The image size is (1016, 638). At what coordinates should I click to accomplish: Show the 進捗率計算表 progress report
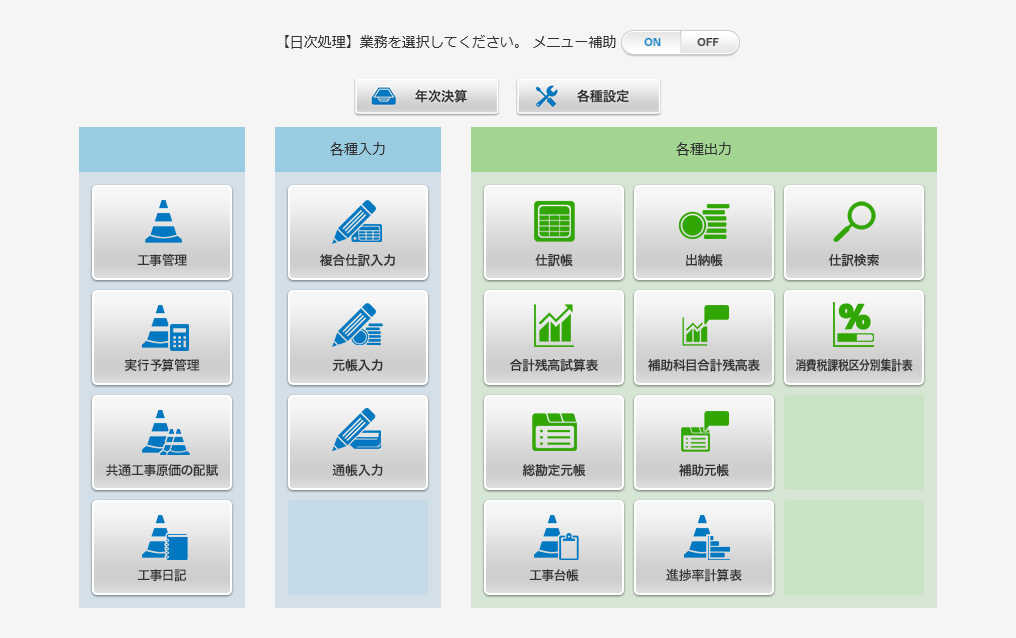pyautogui.click(x=704, y=547)
